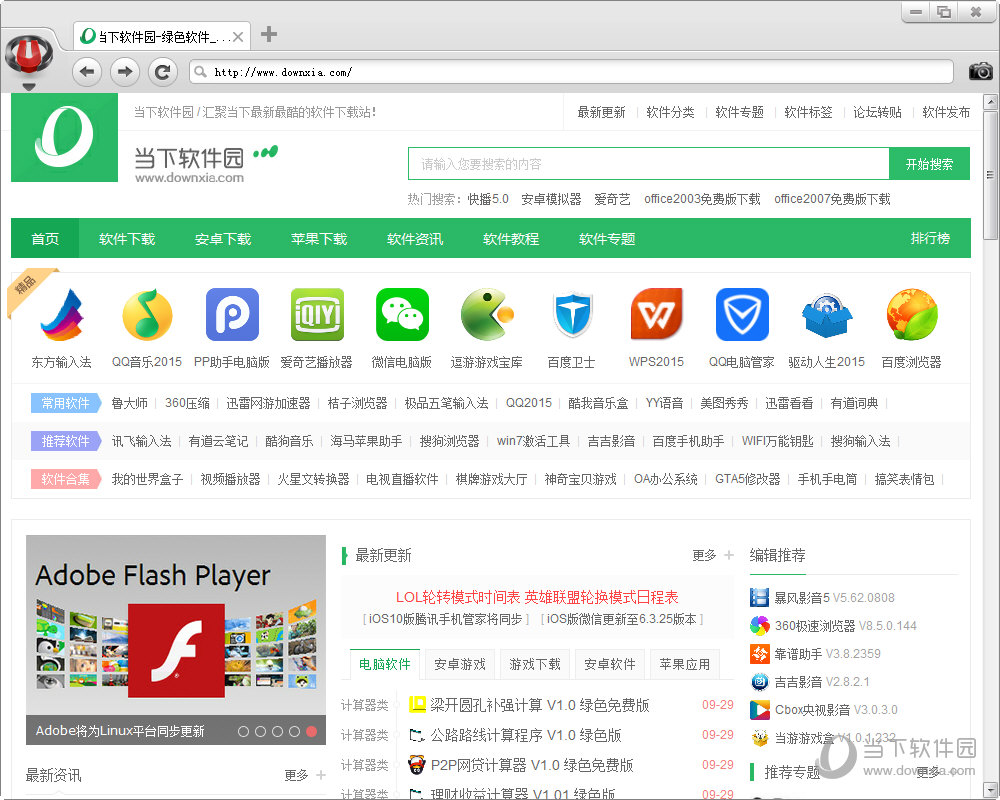Click the 暴风影音5 icon in editor picks
The height and width of the screenshot is (800, 1000).
(760, 598)
